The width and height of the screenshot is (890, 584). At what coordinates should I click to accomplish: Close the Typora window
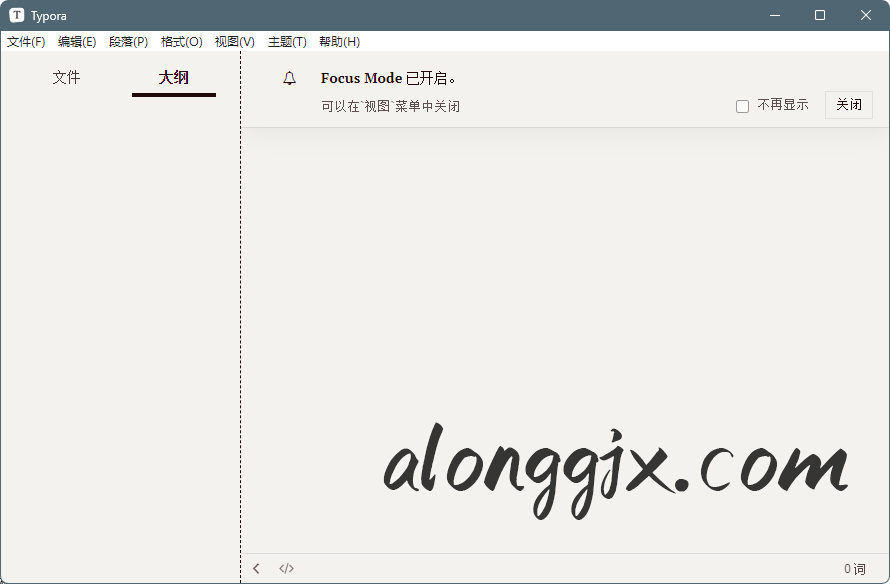(x=866, y=15)
